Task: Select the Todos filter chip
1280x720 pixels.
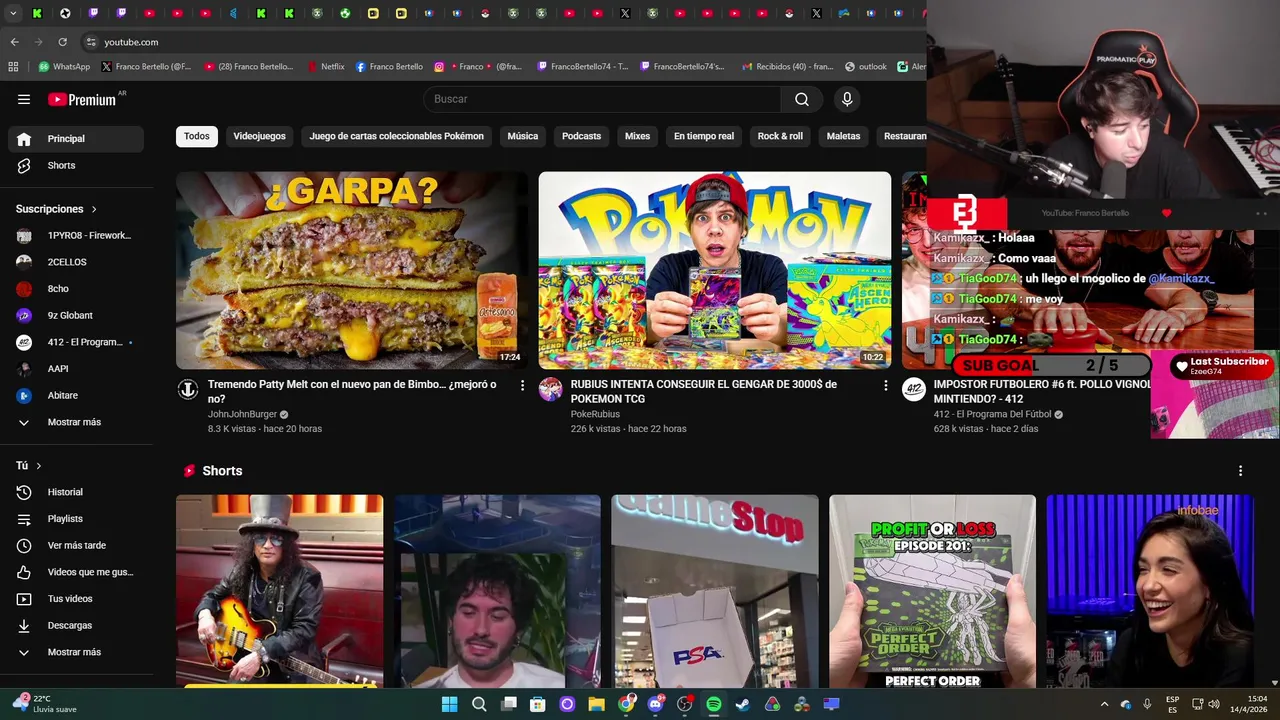Action: [x=197, y=136]
